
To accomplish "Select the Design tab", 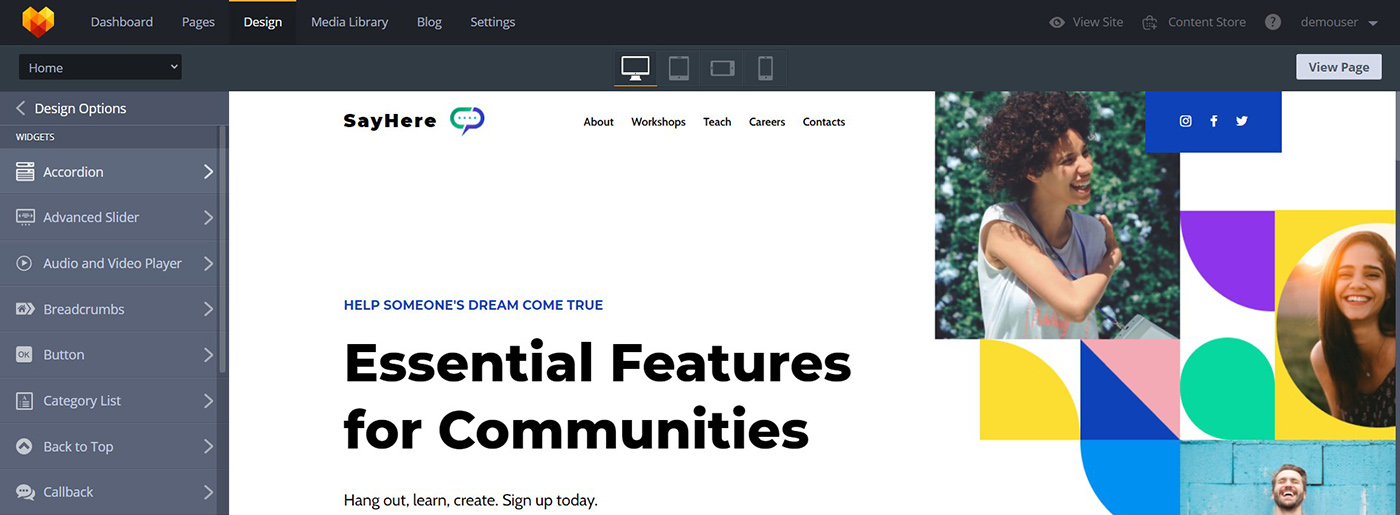I will click(263, 22).
